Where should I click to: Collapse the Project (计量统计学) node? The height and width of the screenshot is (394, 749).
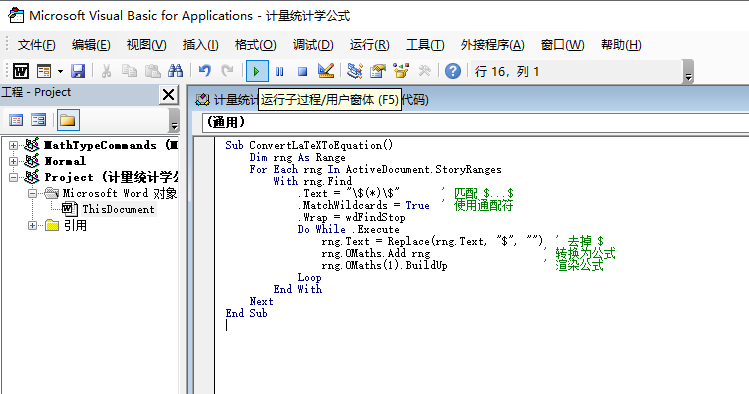(x=13, y=178)
